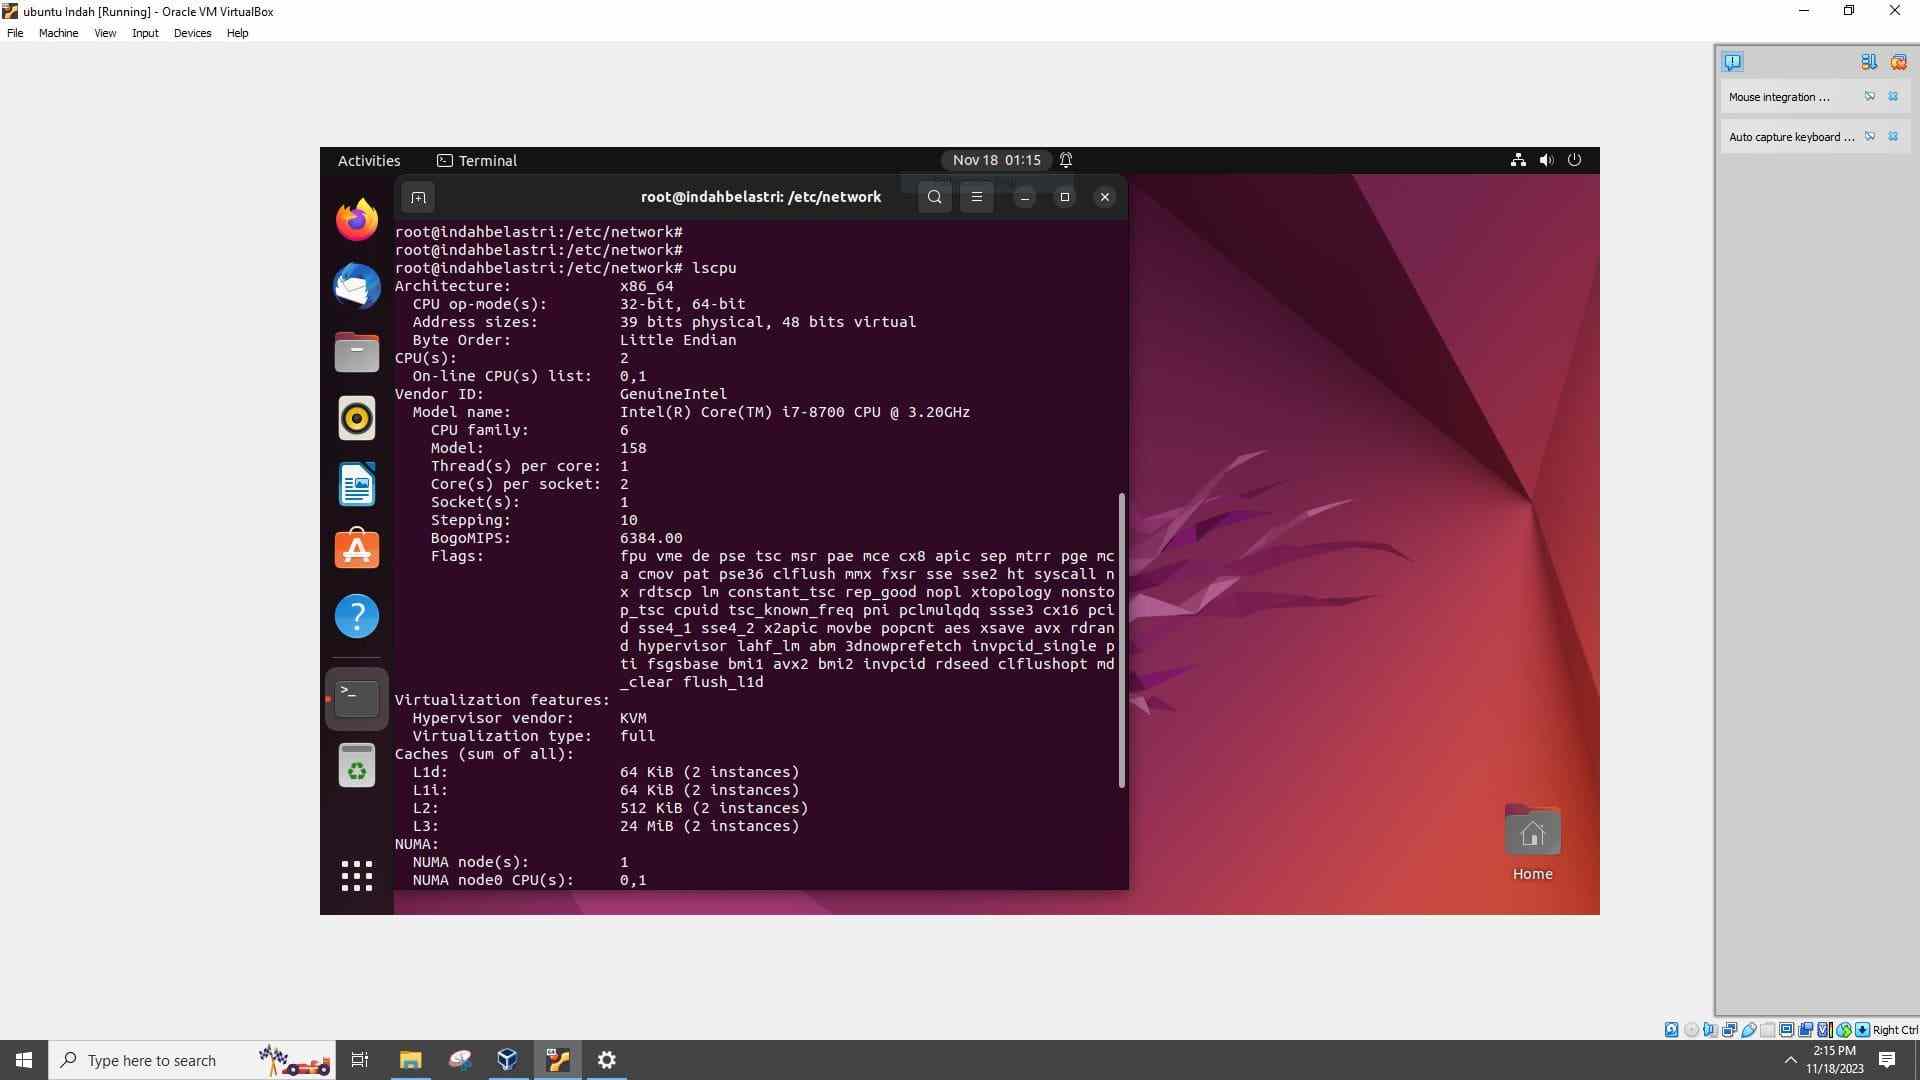
Task: Click the recording status indicator icon
Action: tap(1806, 1030)
